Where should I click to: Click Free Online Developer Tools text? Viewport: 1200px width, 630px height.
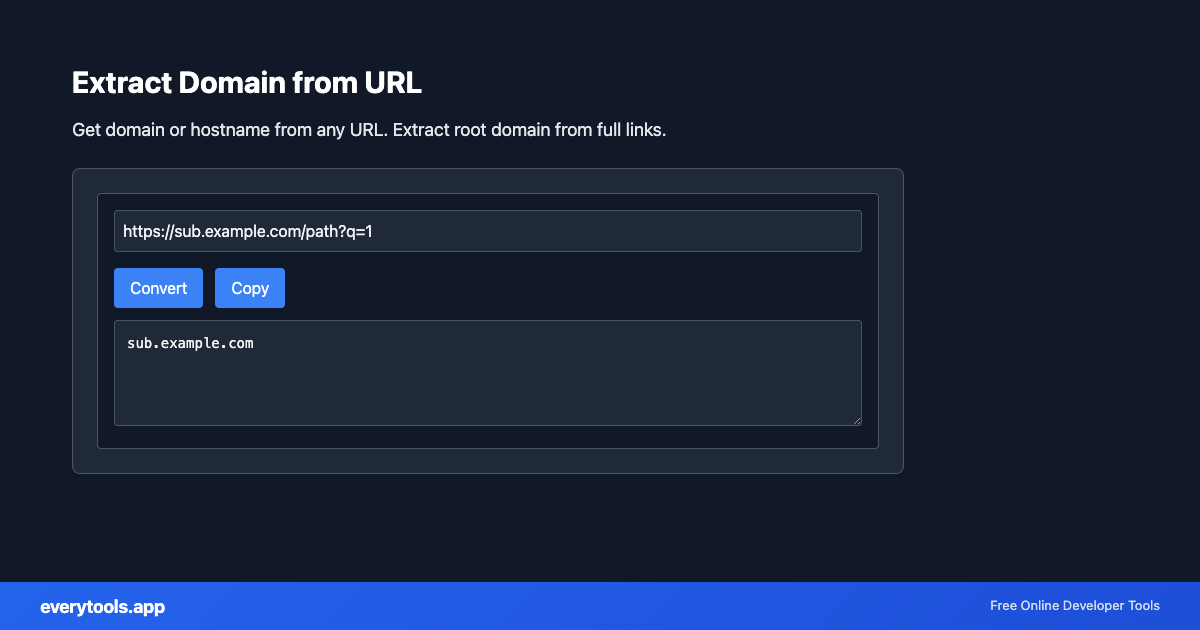pyautogui.click(x=1074, y=606)
